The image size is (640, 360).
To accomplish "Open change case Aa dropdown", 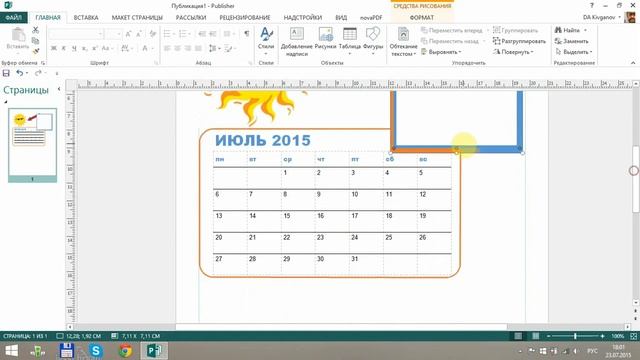I will 107,48.
